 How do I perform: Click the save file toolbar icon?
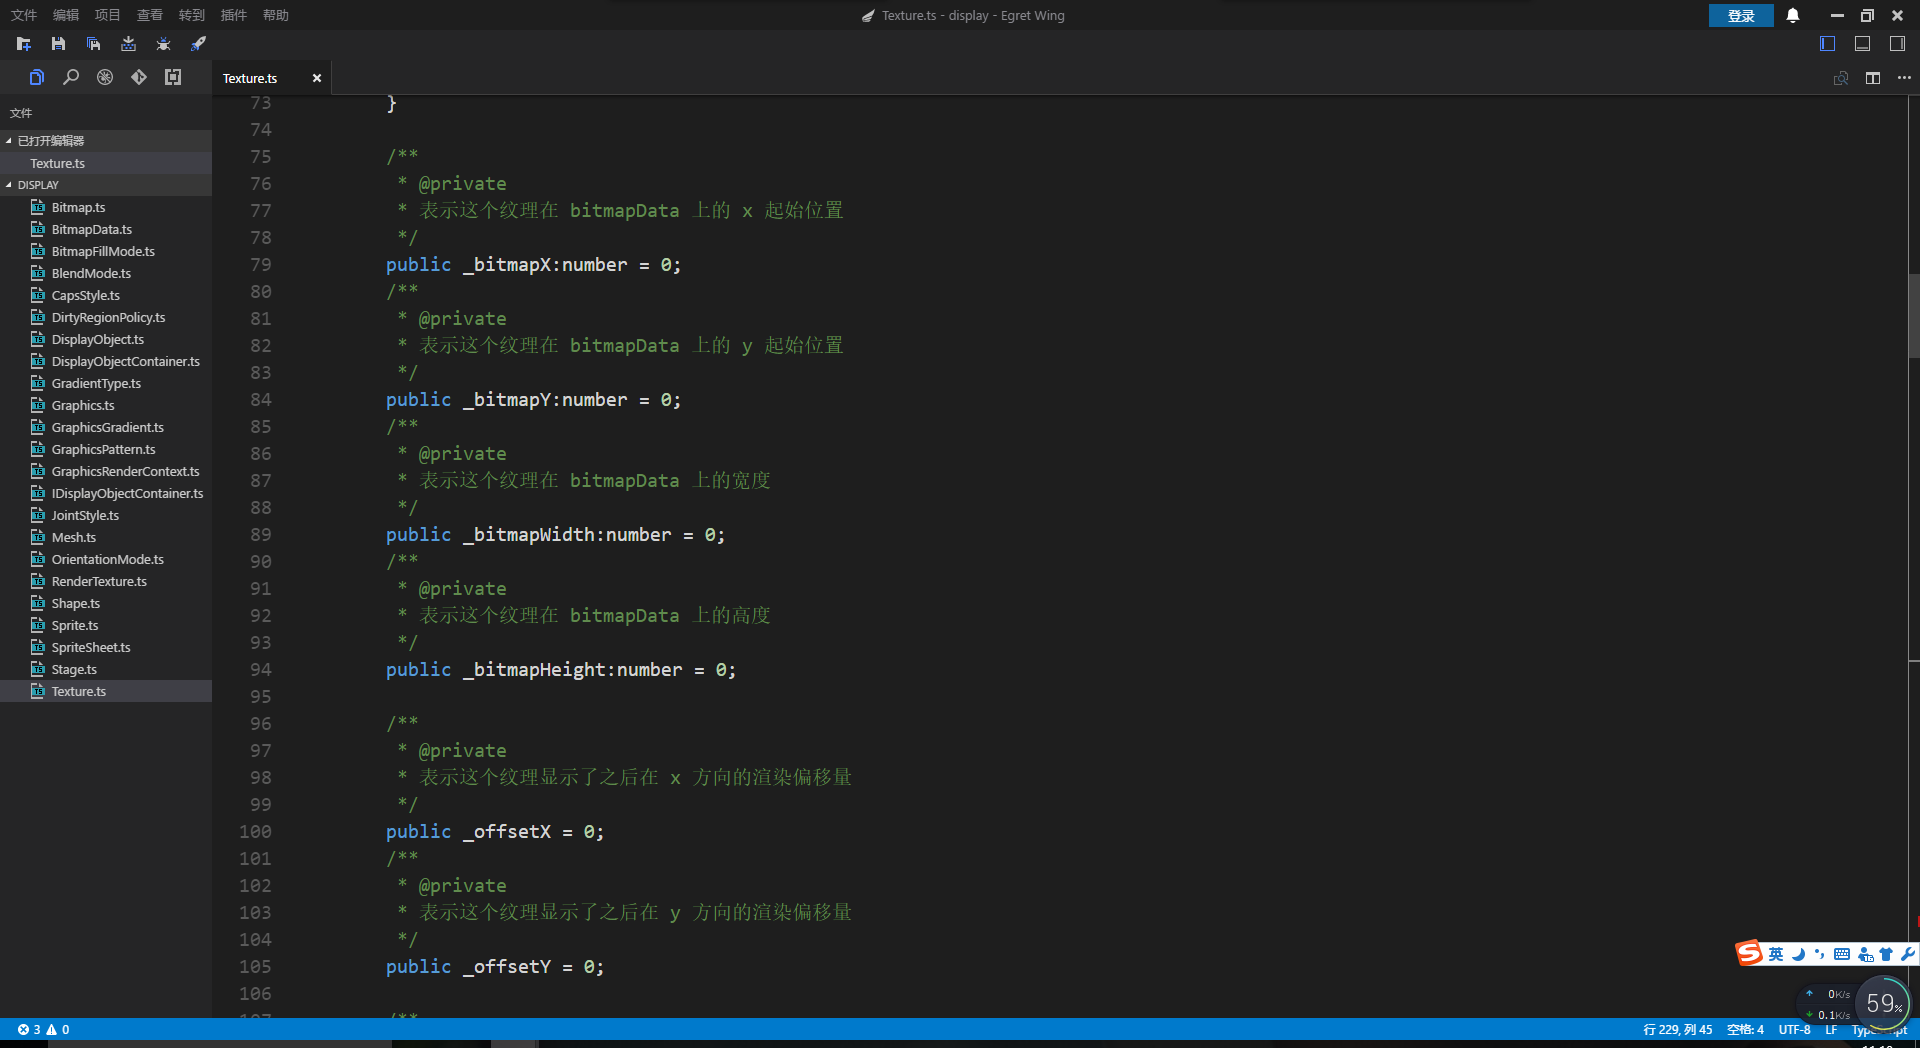[x=58, y=44]
